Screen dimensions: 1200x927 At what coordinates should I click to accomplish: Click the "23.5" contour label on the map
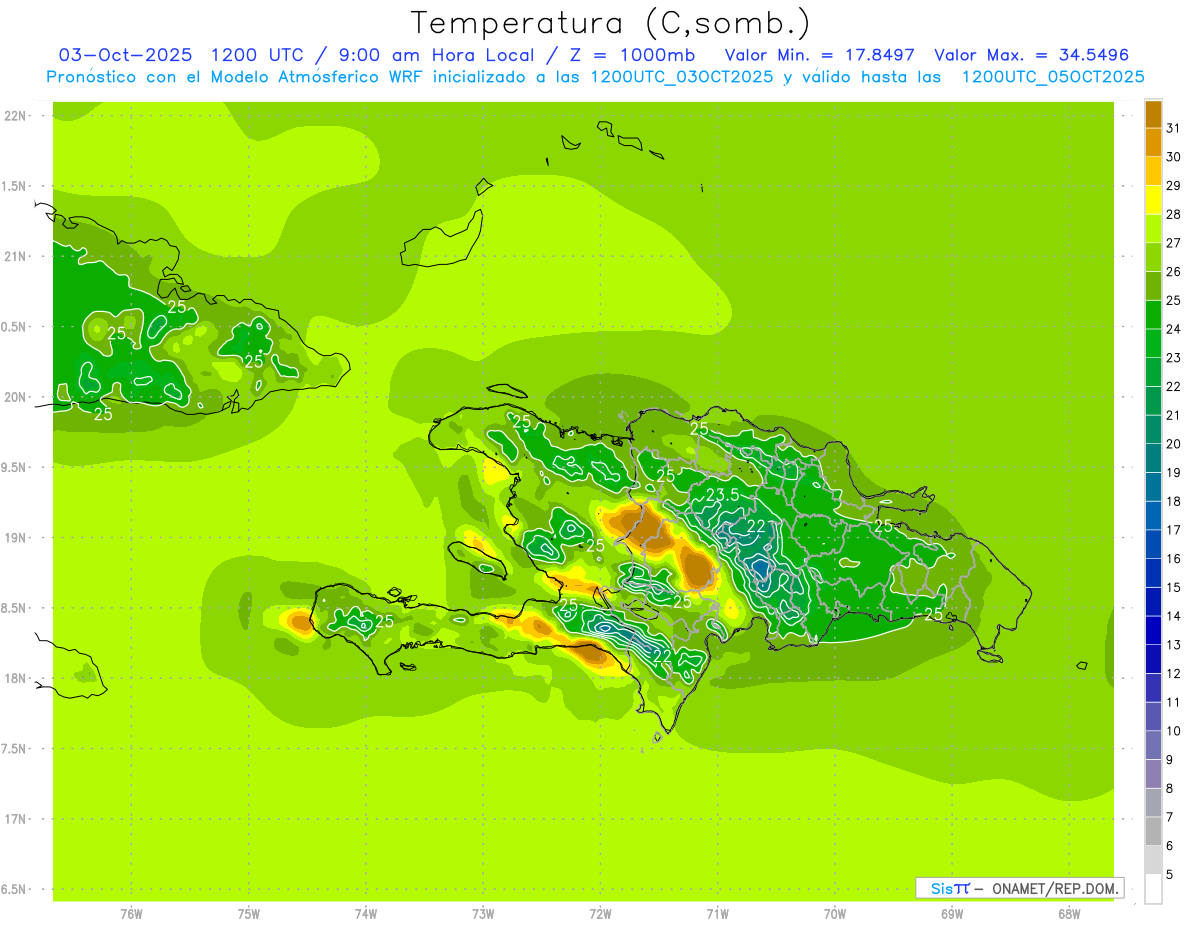[722, 495]
